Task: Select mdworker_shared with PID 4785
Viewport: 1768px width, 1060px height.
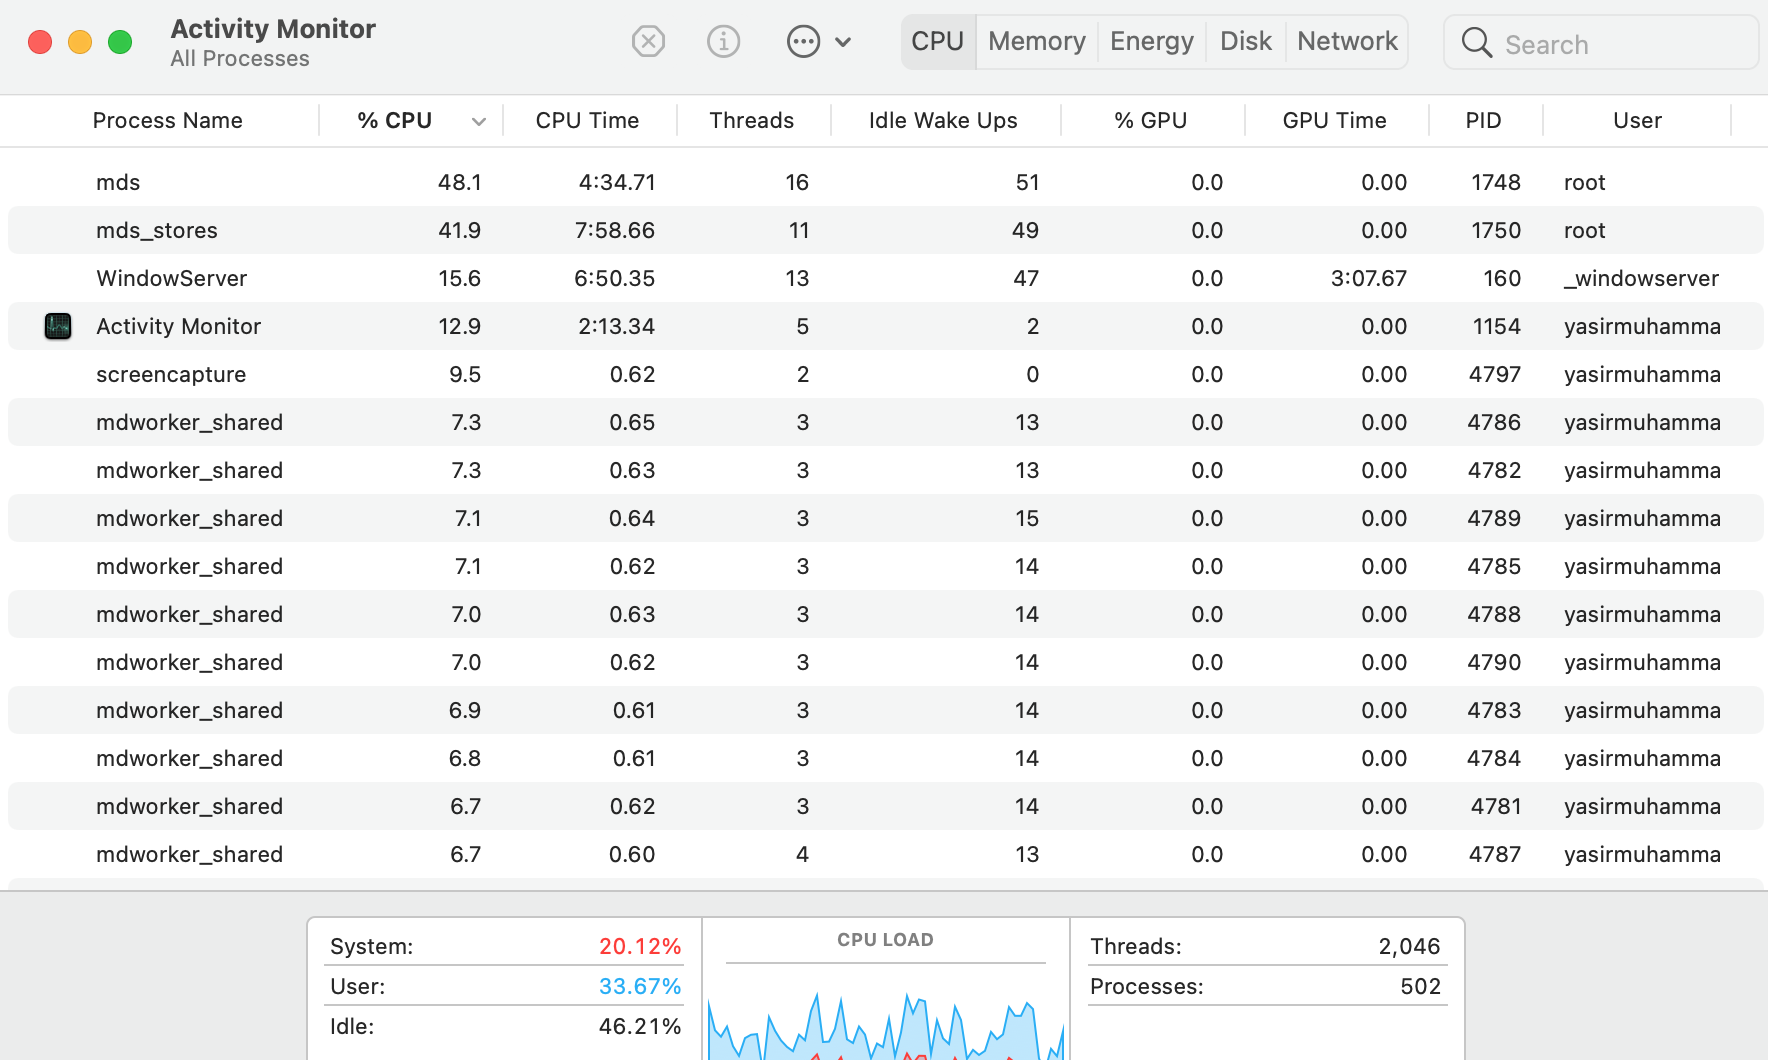Action: pos(885,566)
